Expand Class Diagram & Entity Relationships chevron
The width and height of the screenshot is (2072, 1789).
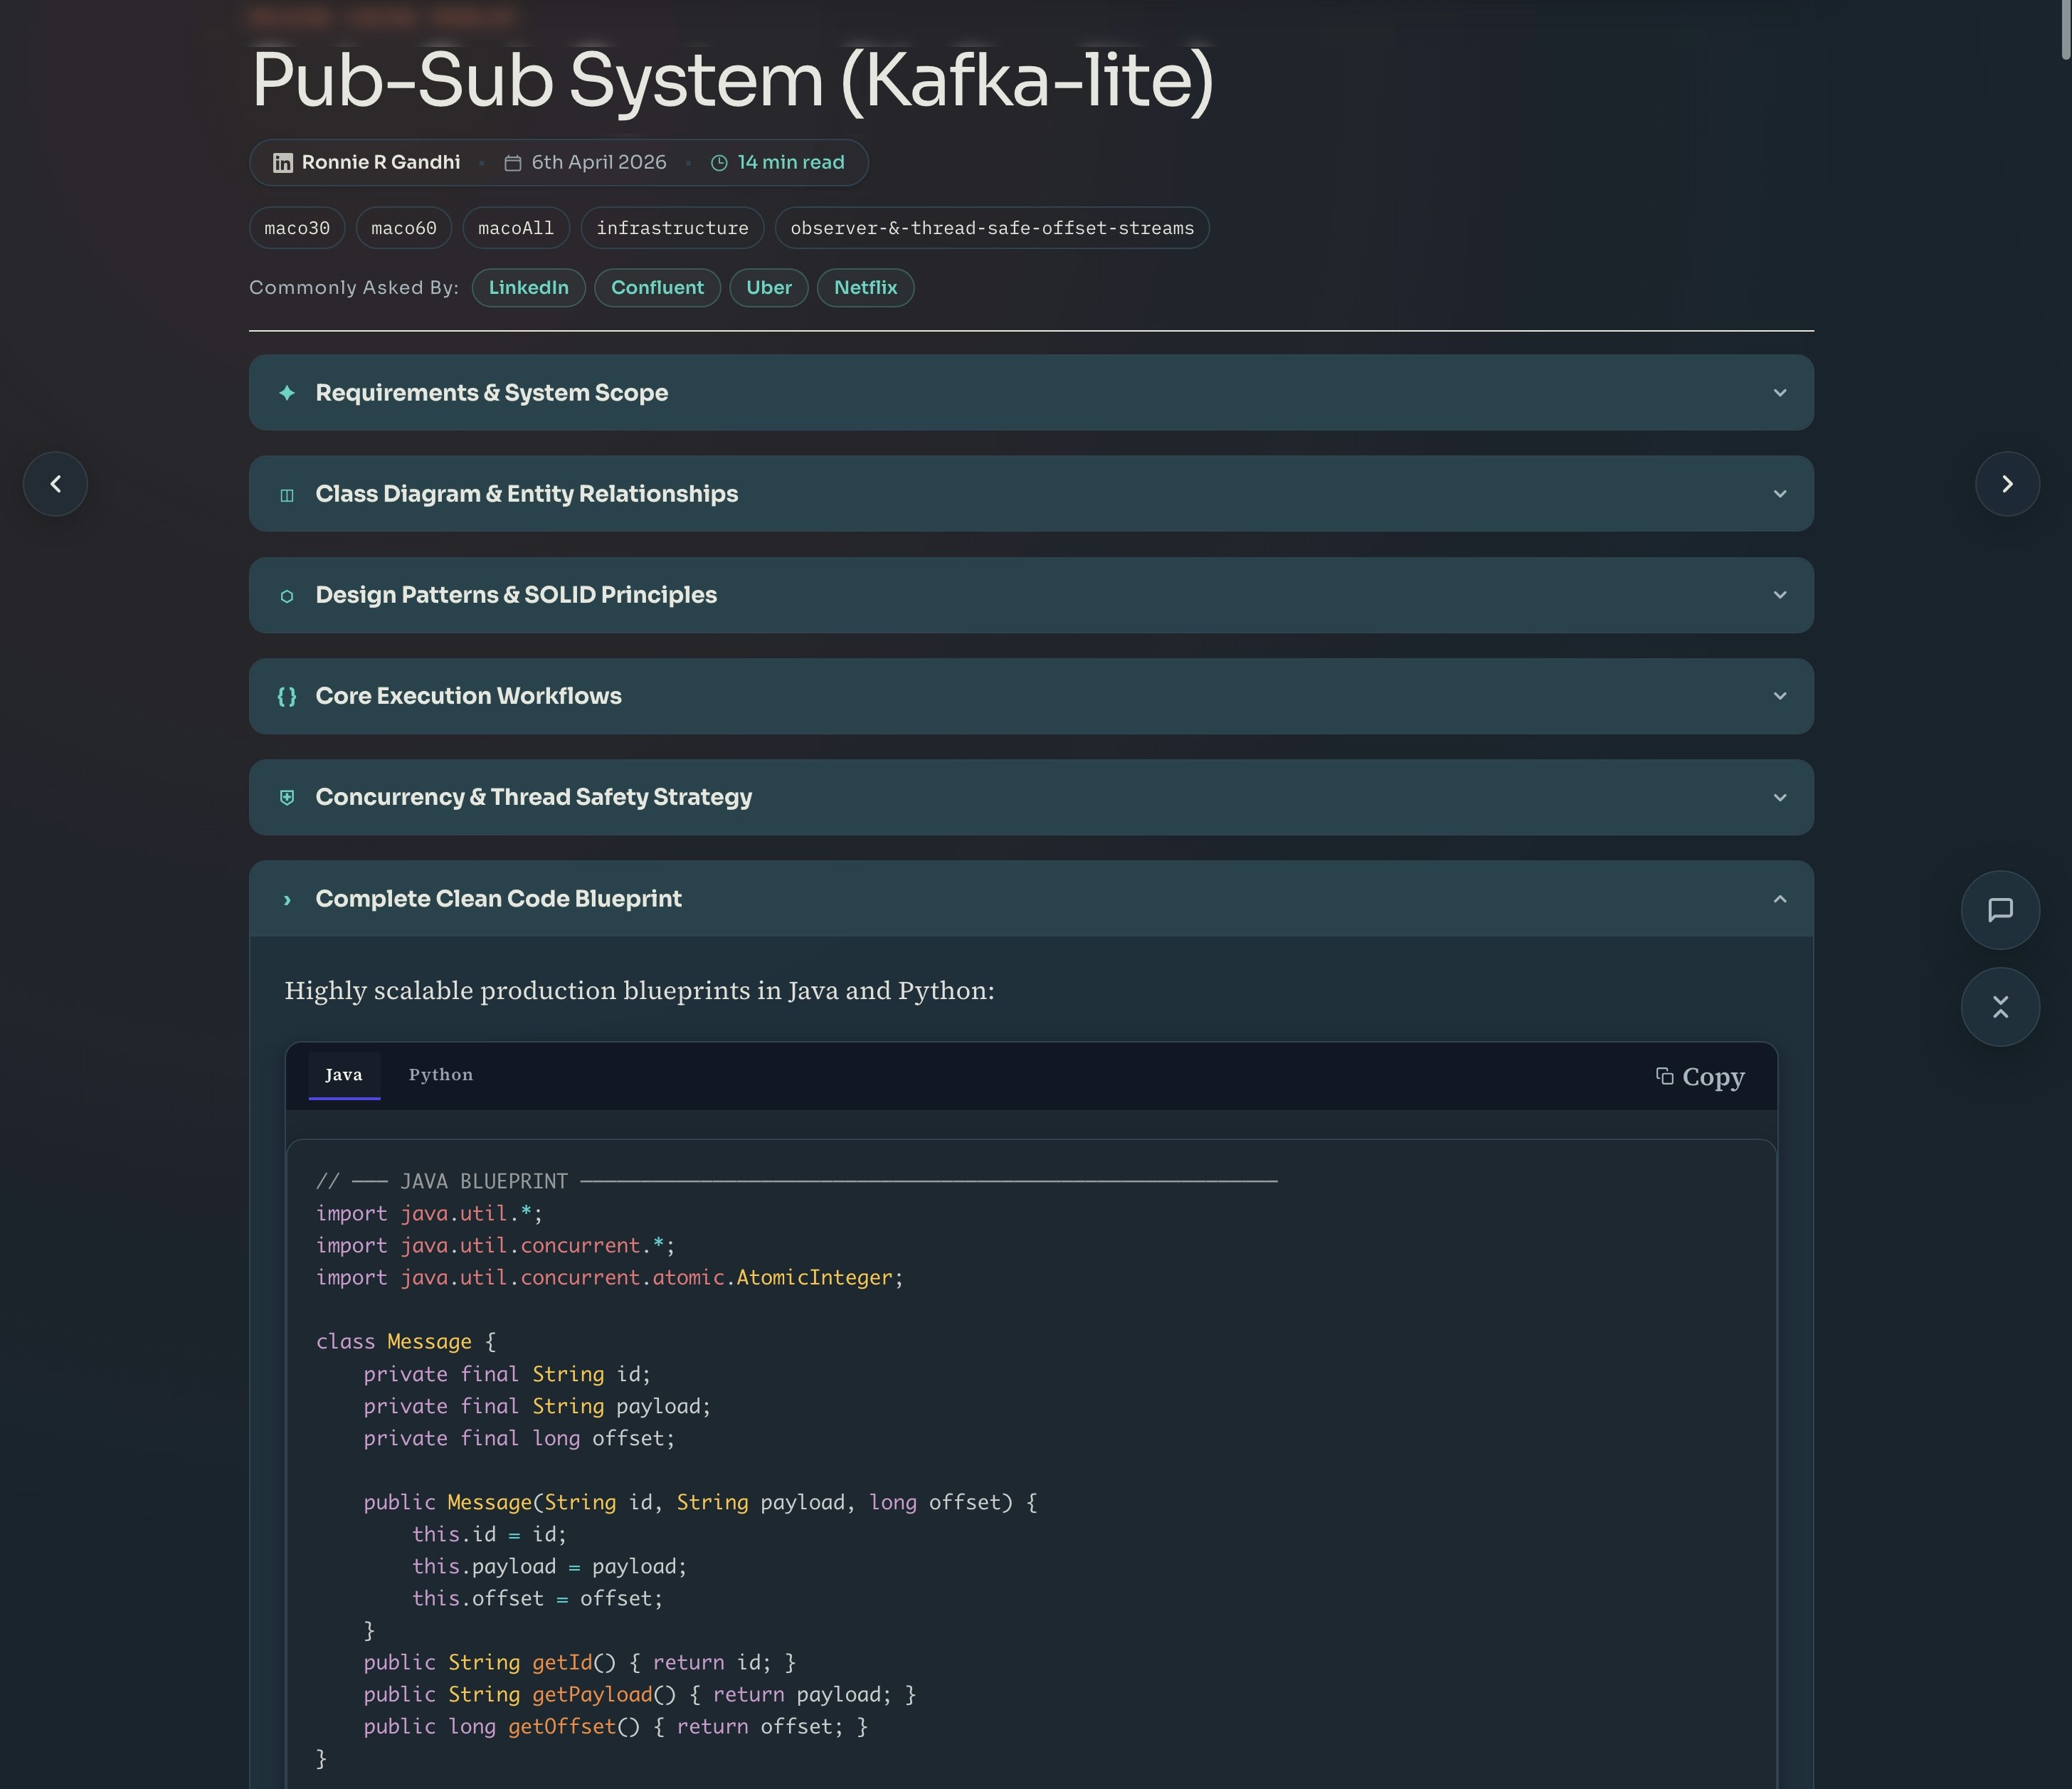click(x=1780, y=494)
